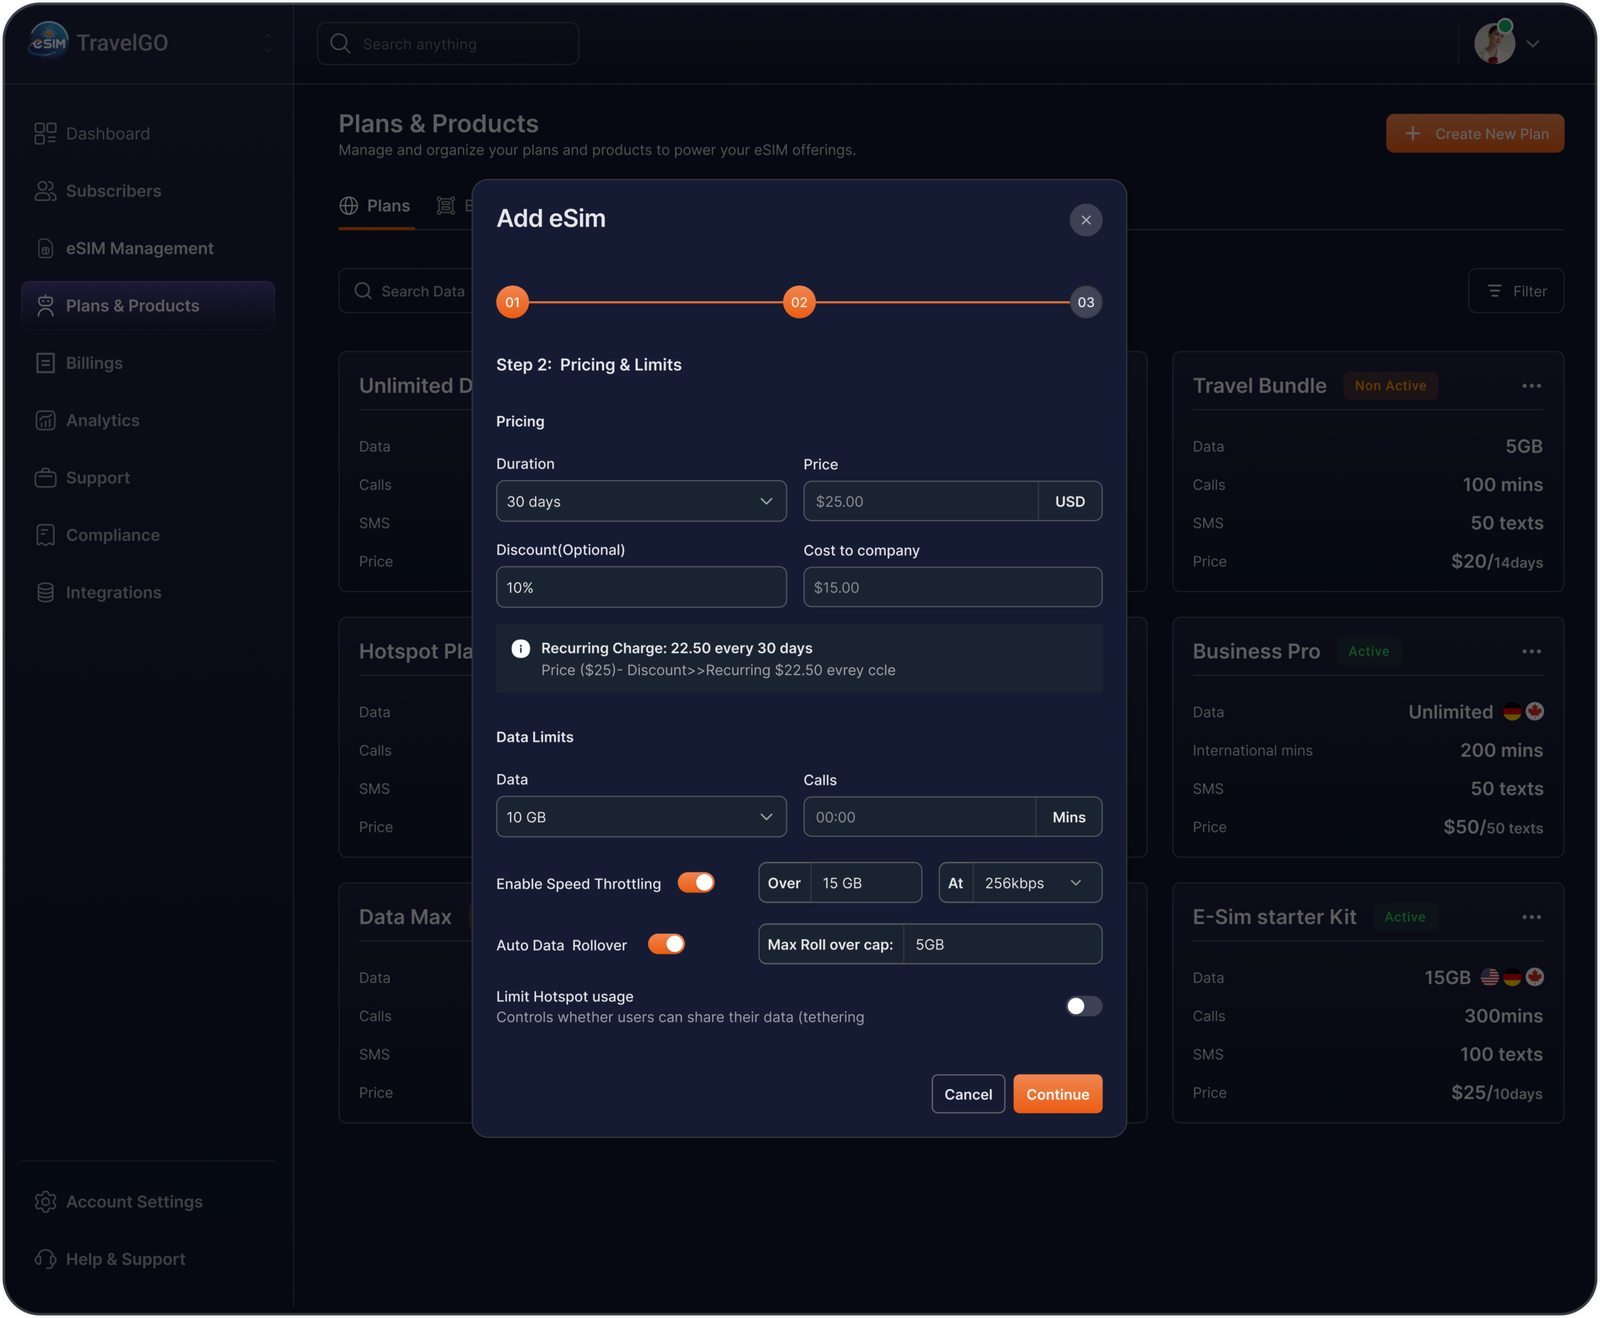Screen dimensions: 1600x1318
Task: Click the Dashboard icon in sidebar
Action: pos(45,134)
